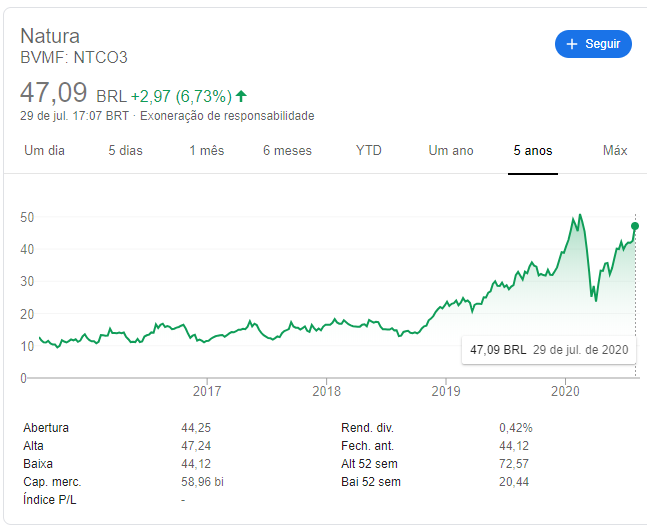Click the Alt 52 sem value 72,57
The height and width of the screenshot is (526, 647).
click(515, 464)
